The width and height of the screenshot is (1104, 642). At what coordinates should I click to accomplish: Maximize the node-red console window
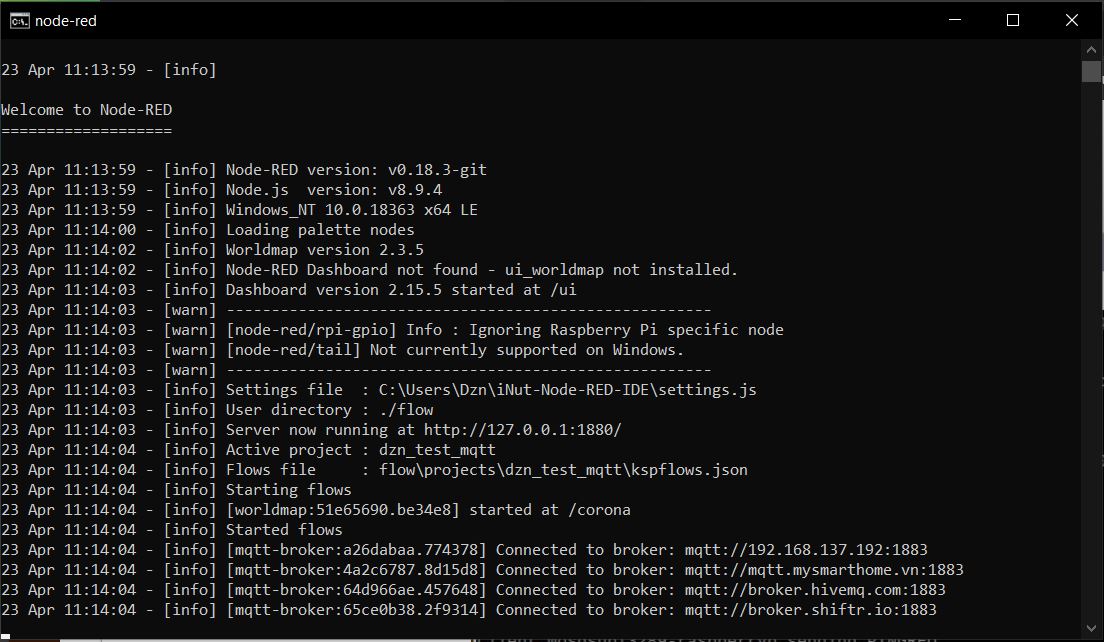click(x=1013, y=20)
